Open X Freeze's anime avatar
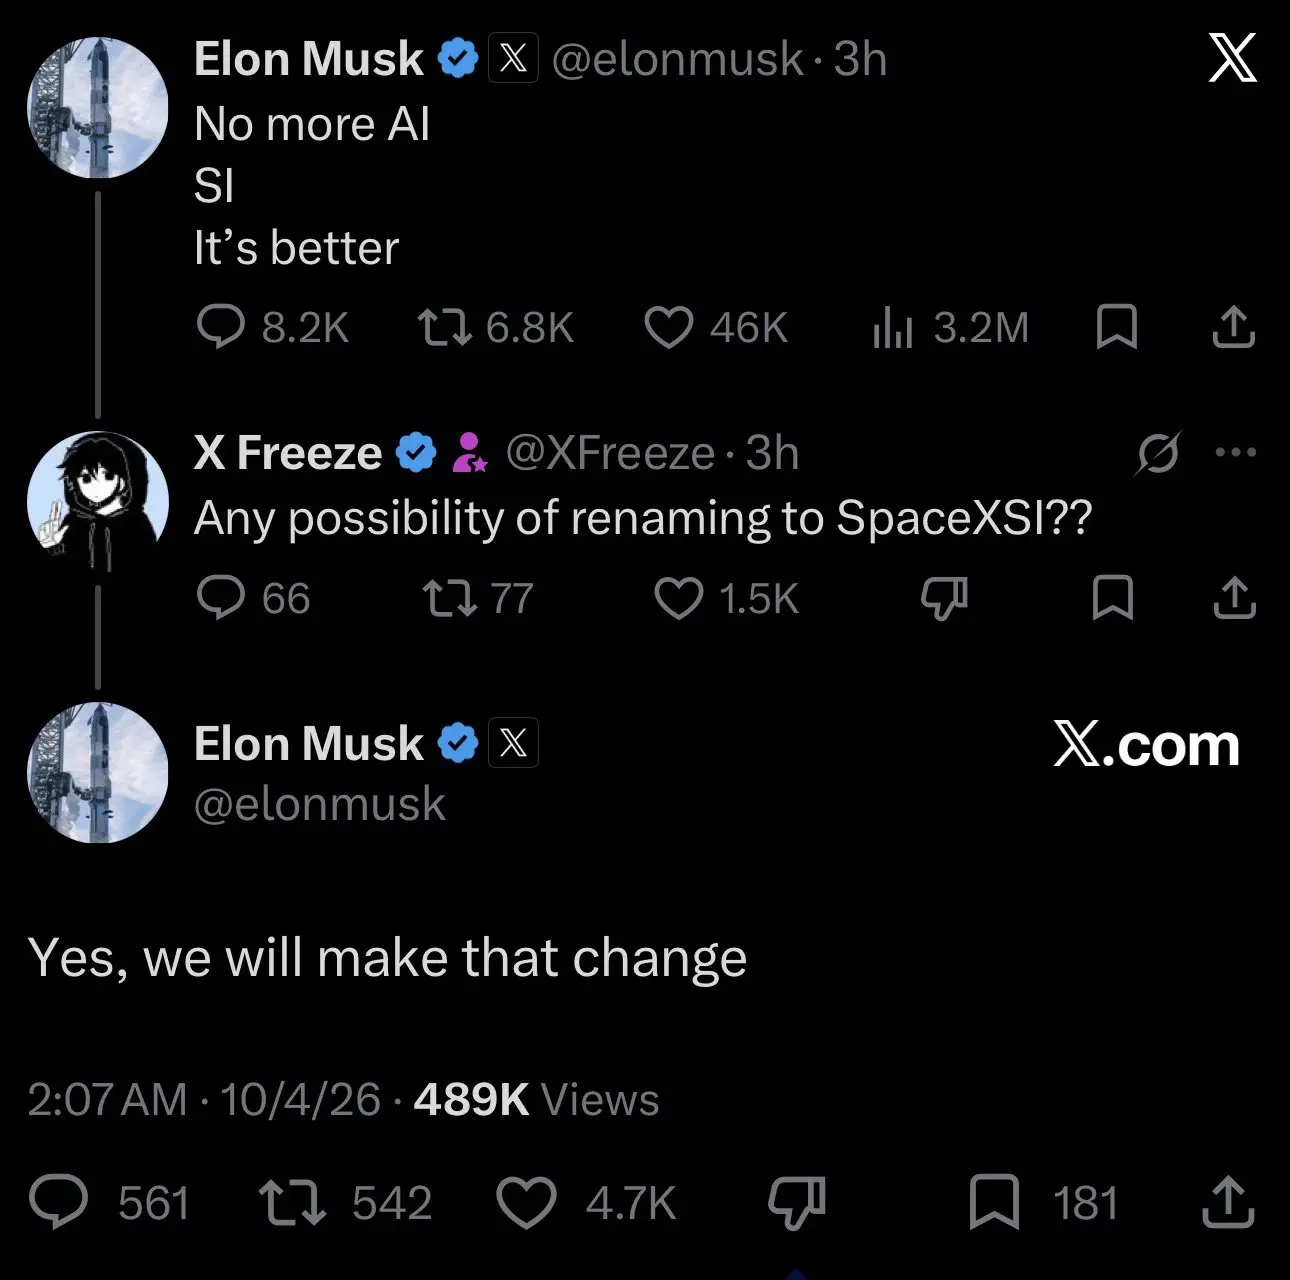This screenshot has height=1280, width=1290. [97, 502]
